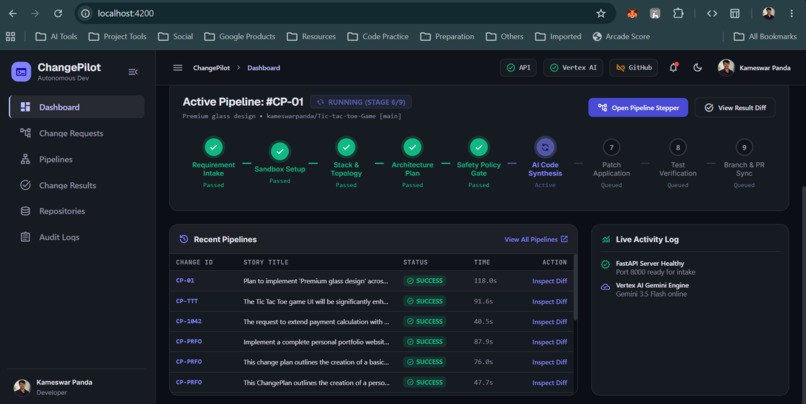806x404 pixels.
Task: Click CP-TTT change ID
Action: tap(187, 301)
